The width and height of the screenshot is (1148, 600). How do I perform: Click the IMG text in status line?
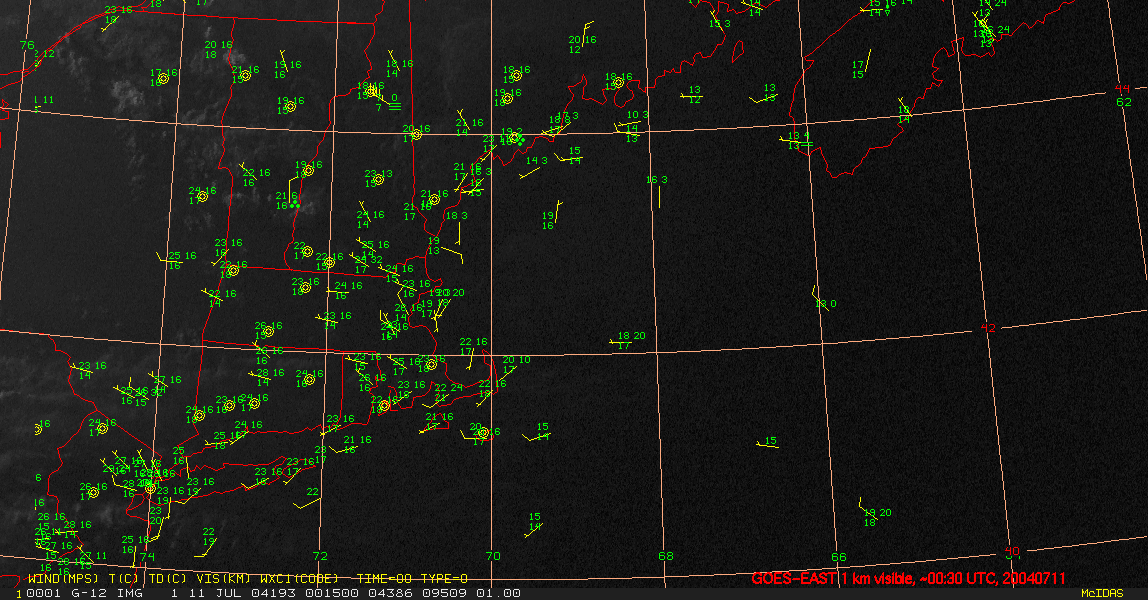coord(128,593)
